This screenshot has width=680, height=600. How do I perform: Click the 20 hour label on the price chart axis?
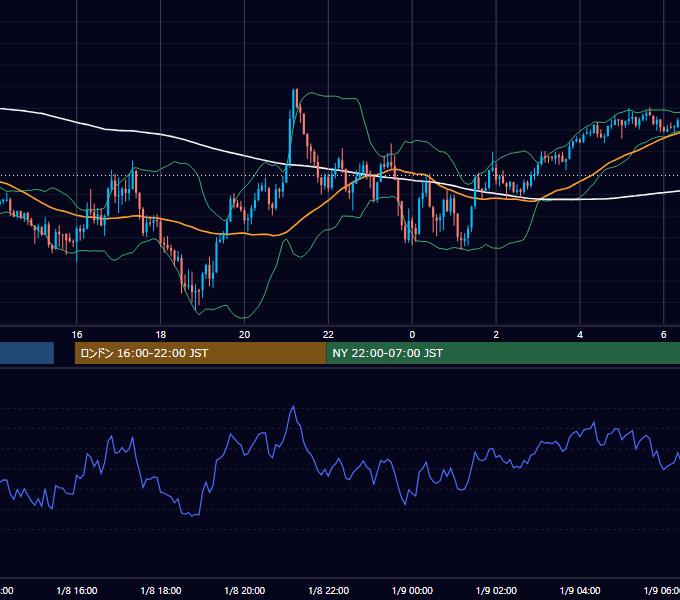click(x=245, y=335)
